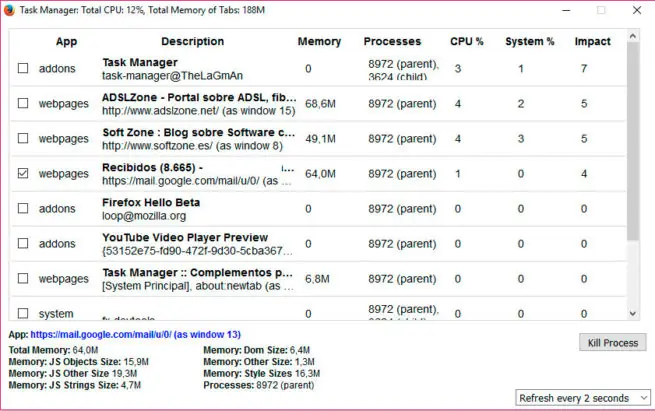655x411 pixels.
Task: Click the ADSLZone - Portal sobre ADSL title
Action: (199, 97)
